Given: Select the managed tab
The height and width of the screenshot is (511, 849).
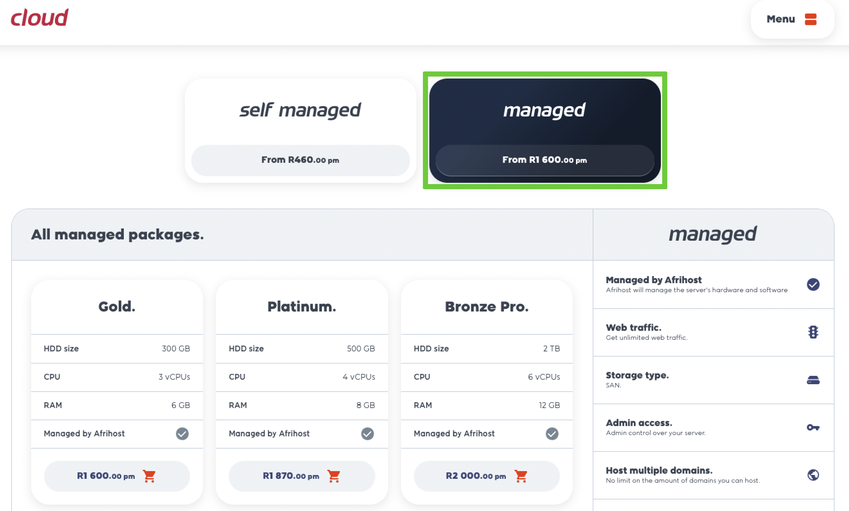Looking at the screenshot, I should 544,111.
